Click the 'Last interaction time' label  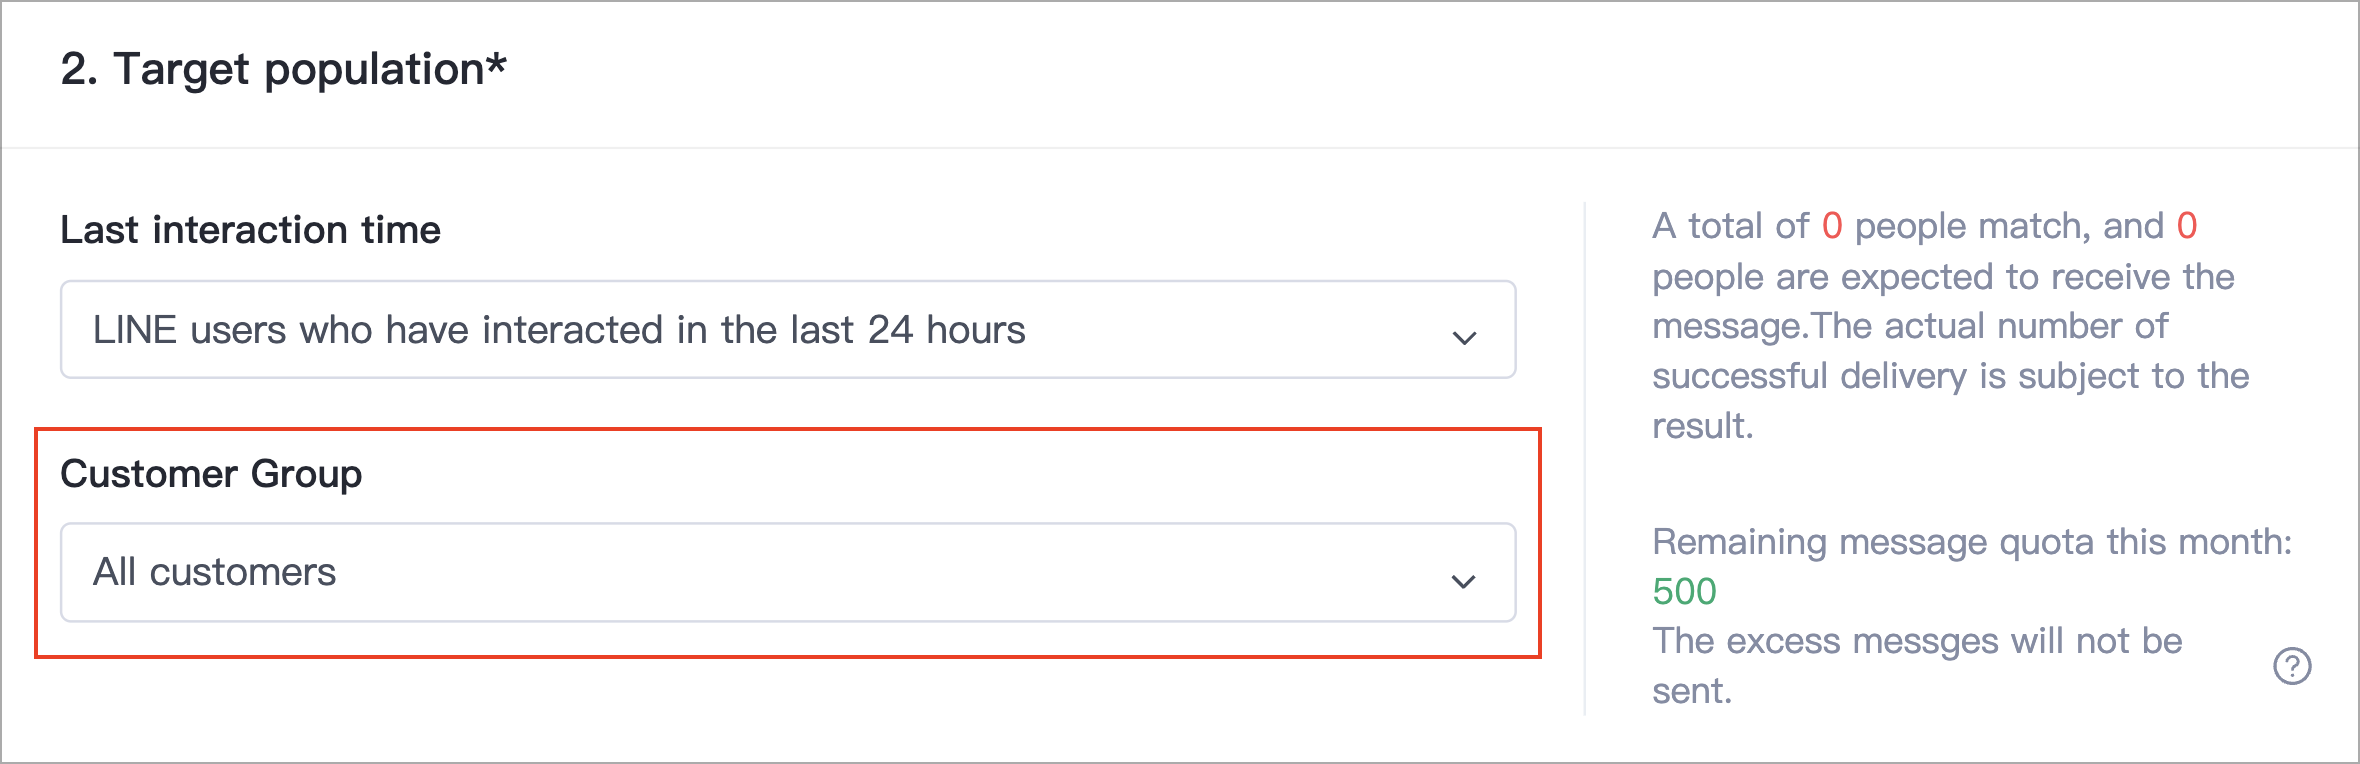250,230
